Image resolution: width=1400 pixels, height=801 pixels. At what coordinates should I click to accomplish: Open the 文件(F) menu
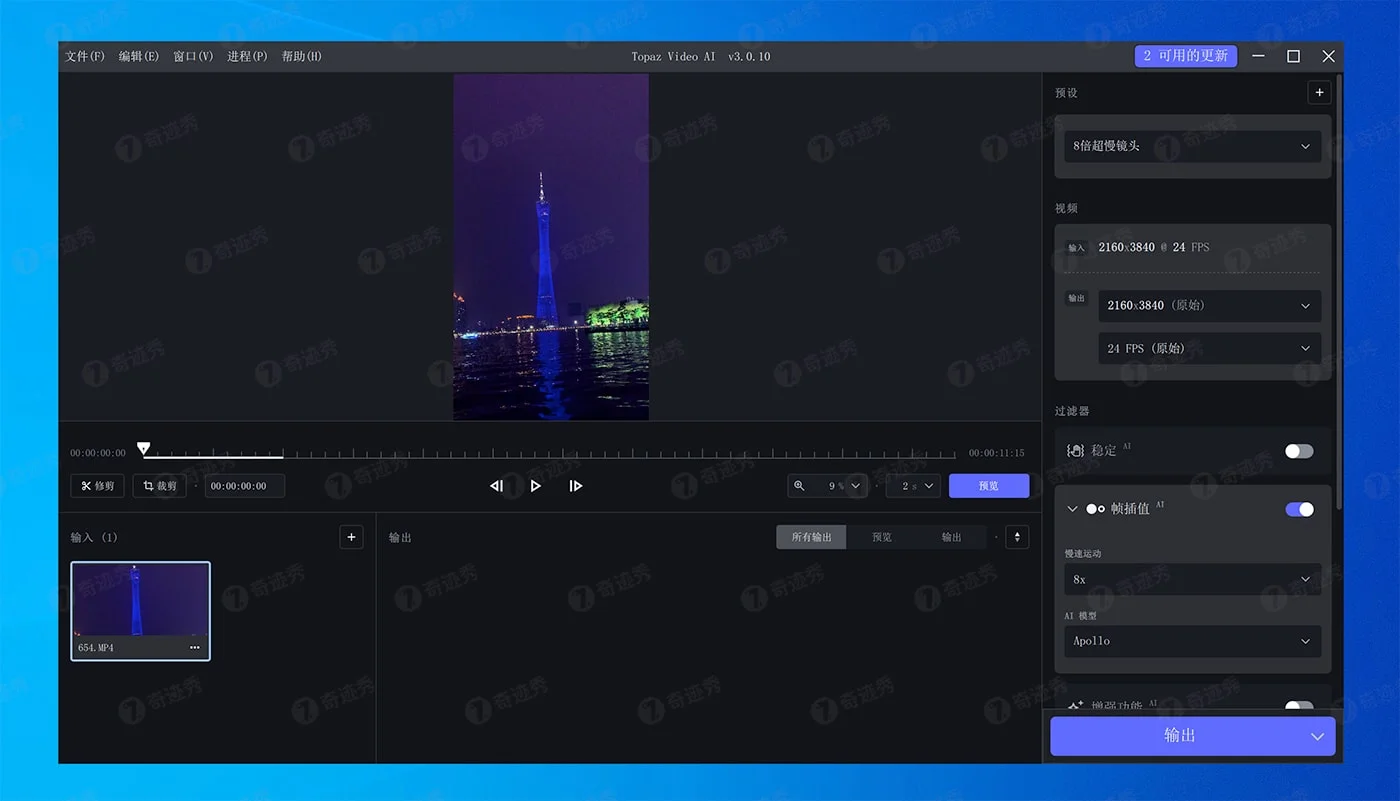click(x=85, y=57)
